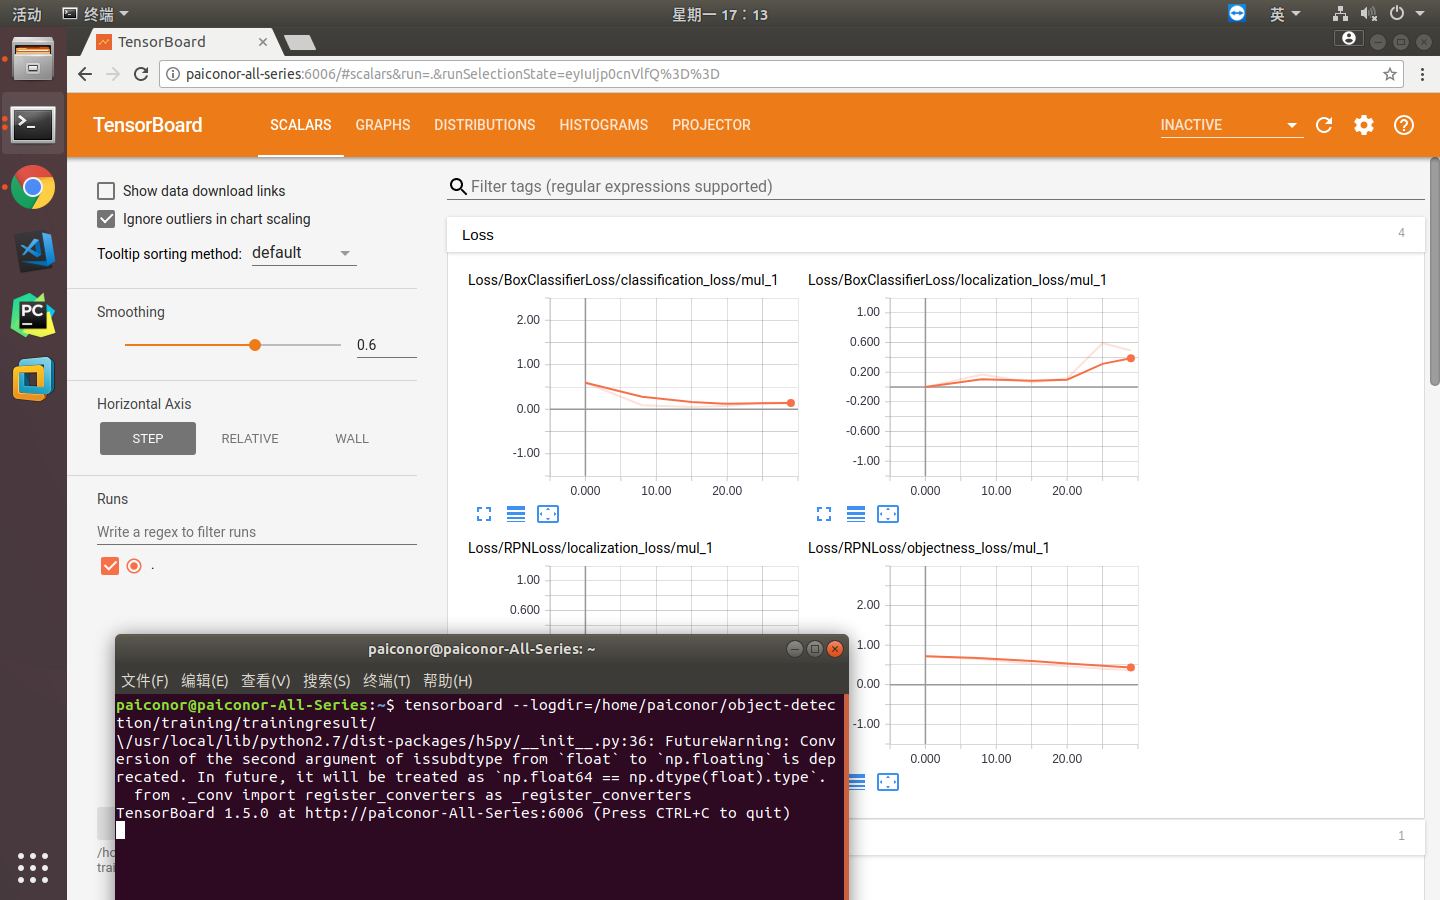Fit domain to data for BoxClassifier localization_loss
This screenshot has width=1440, height=900.
click(x=888, y=514)
